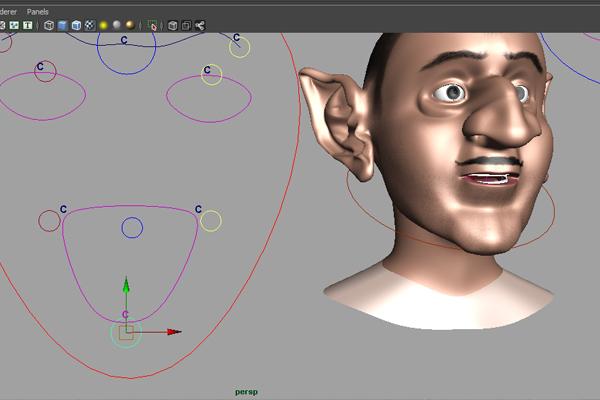The image size is (600, 400).
Task: Enable smooth shade all cube icon
Action: coord(62,26)
